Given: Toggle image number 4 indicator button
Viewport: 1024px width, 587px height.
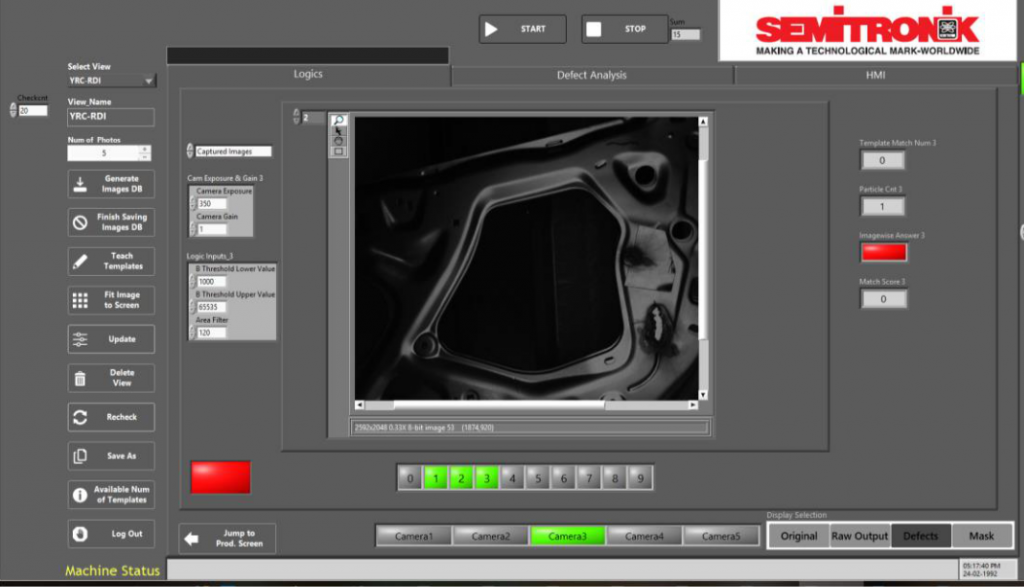Looking at the screenshot, I should pos(512,479).
